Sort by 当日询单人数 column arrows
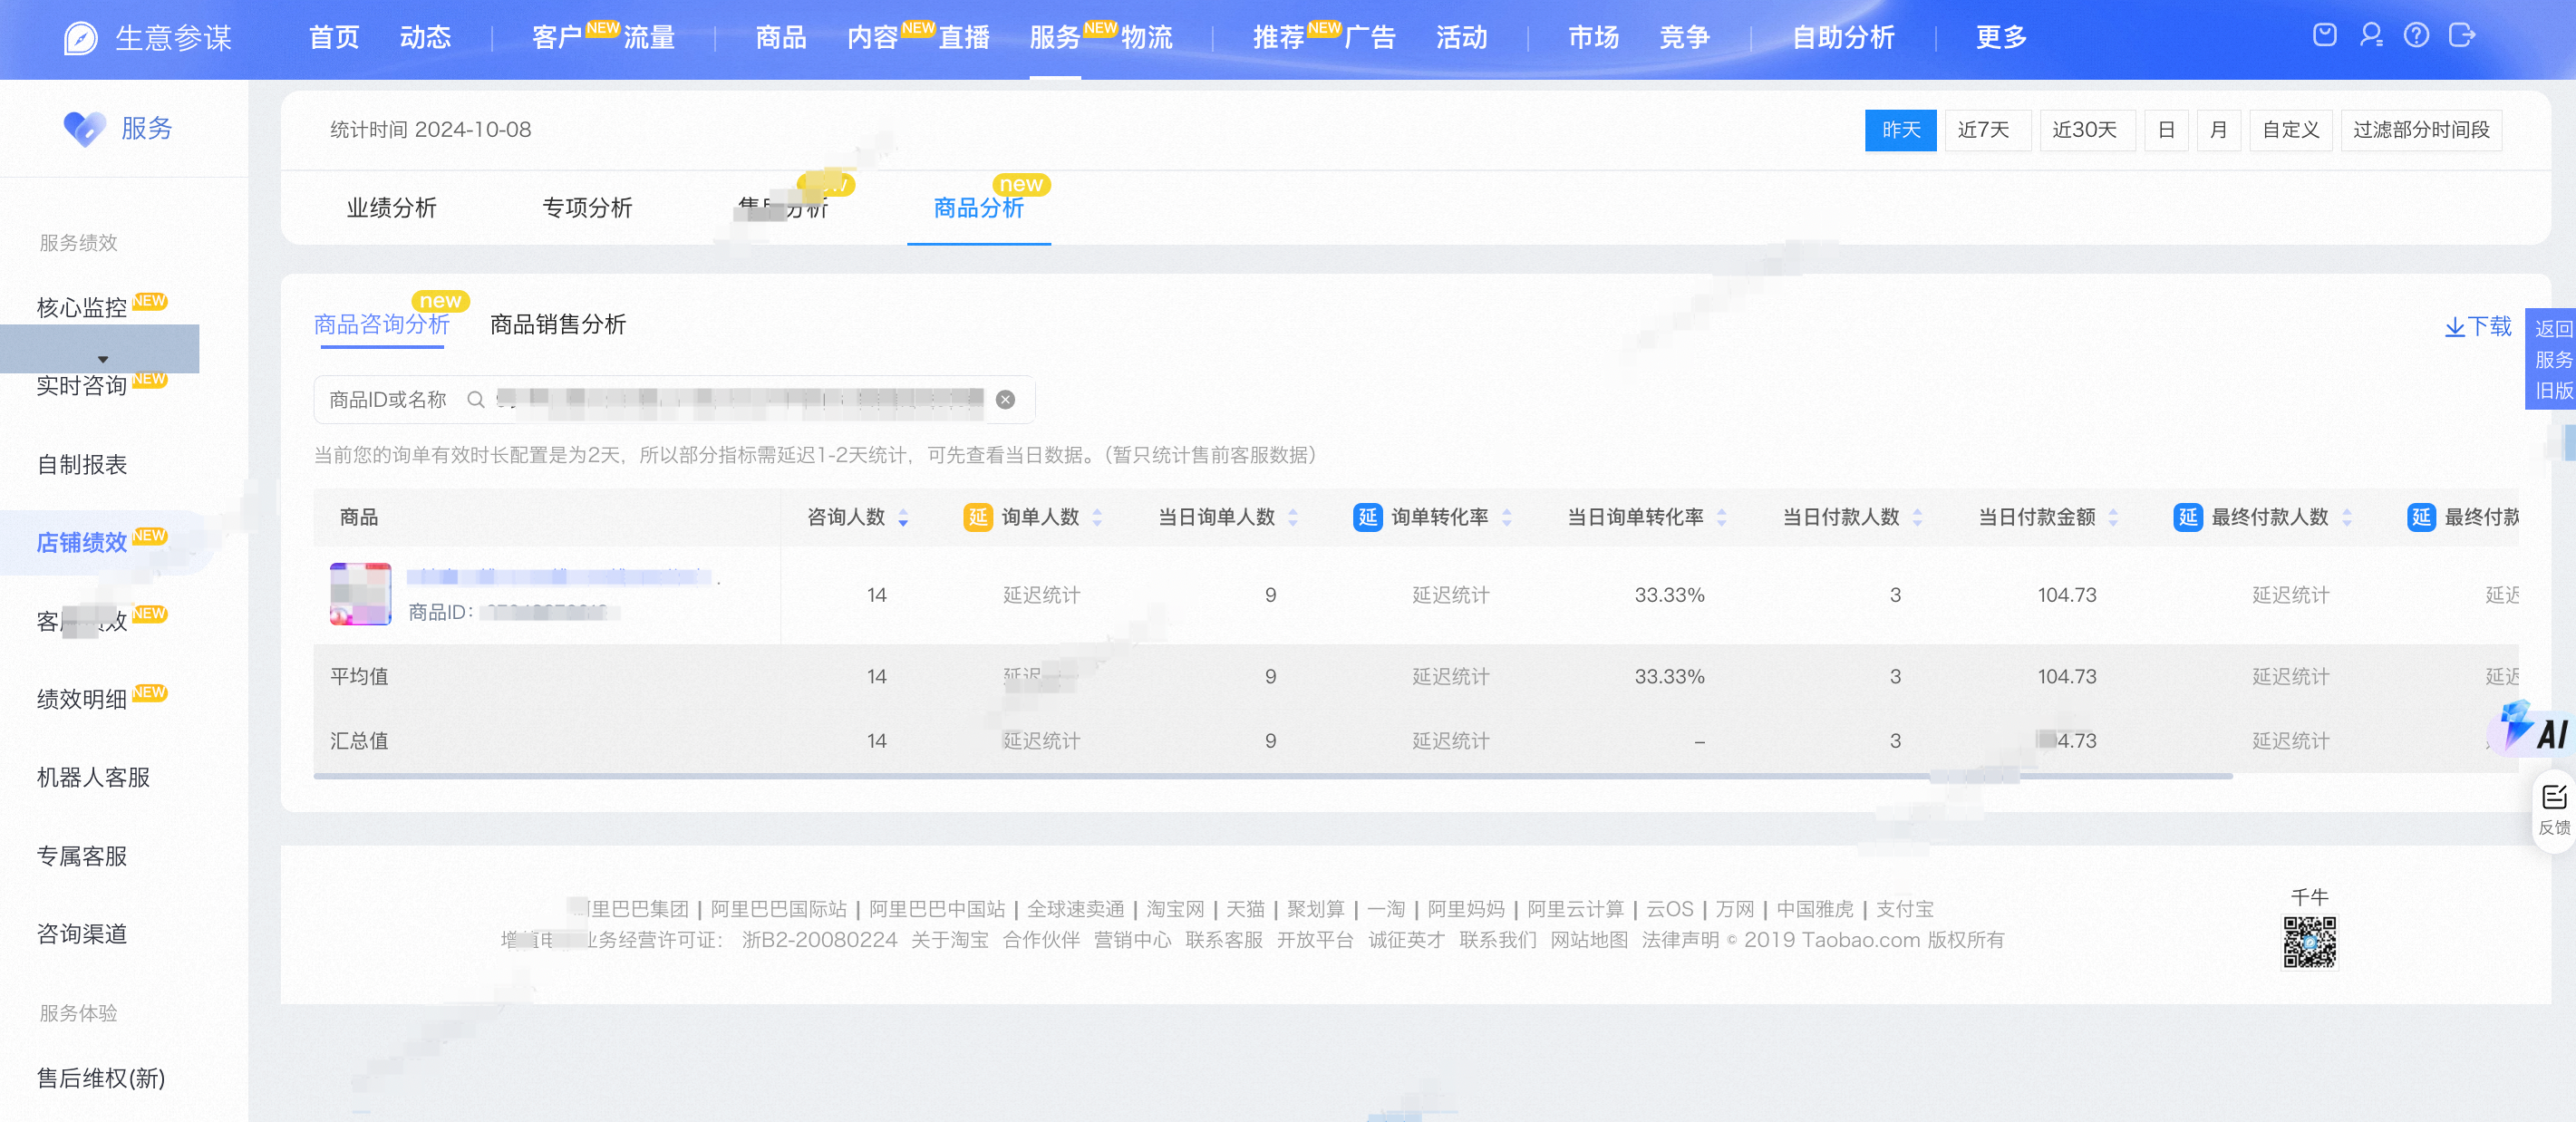The height and width of the screenshot is (1122, 2576). pos(1293,517)
